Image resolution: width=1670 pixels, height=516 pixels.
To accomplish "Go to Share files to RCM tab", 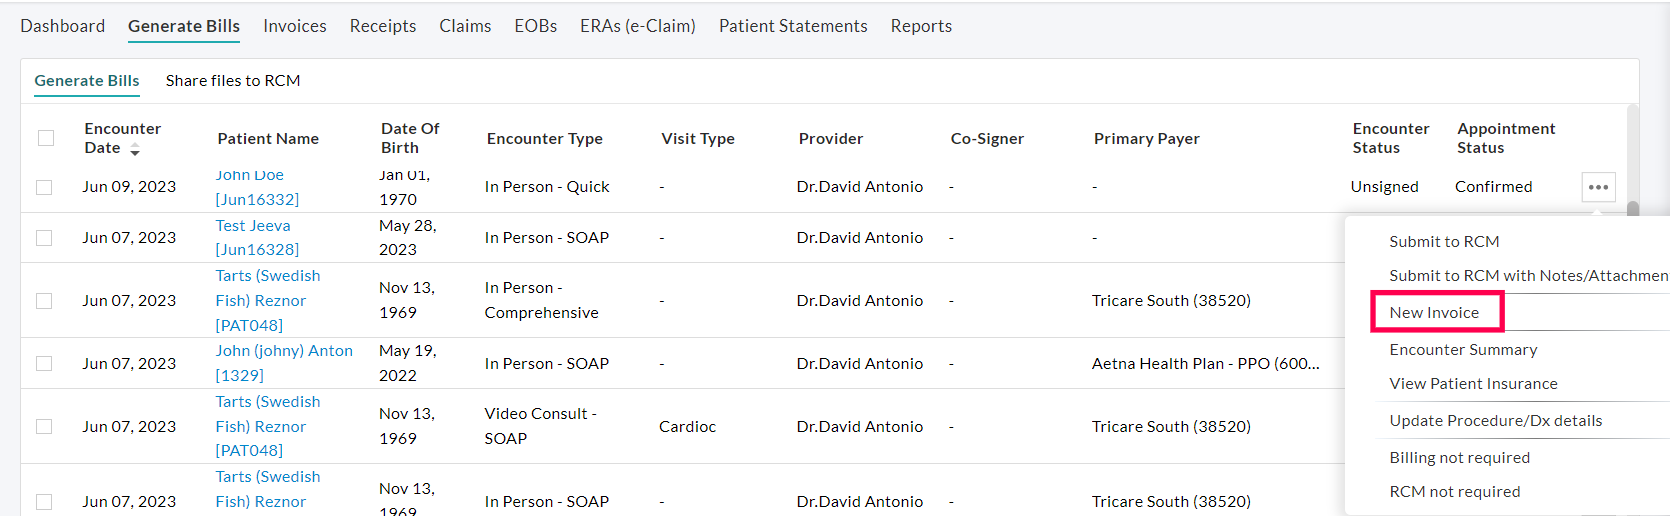I will tap(233, 81).
